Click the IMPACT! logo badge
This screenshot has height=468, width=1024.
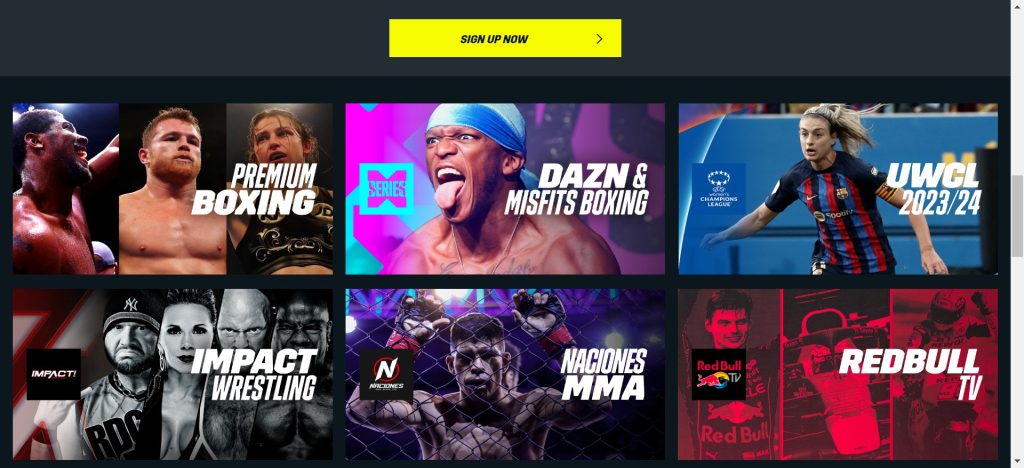[x=54, y=374]
